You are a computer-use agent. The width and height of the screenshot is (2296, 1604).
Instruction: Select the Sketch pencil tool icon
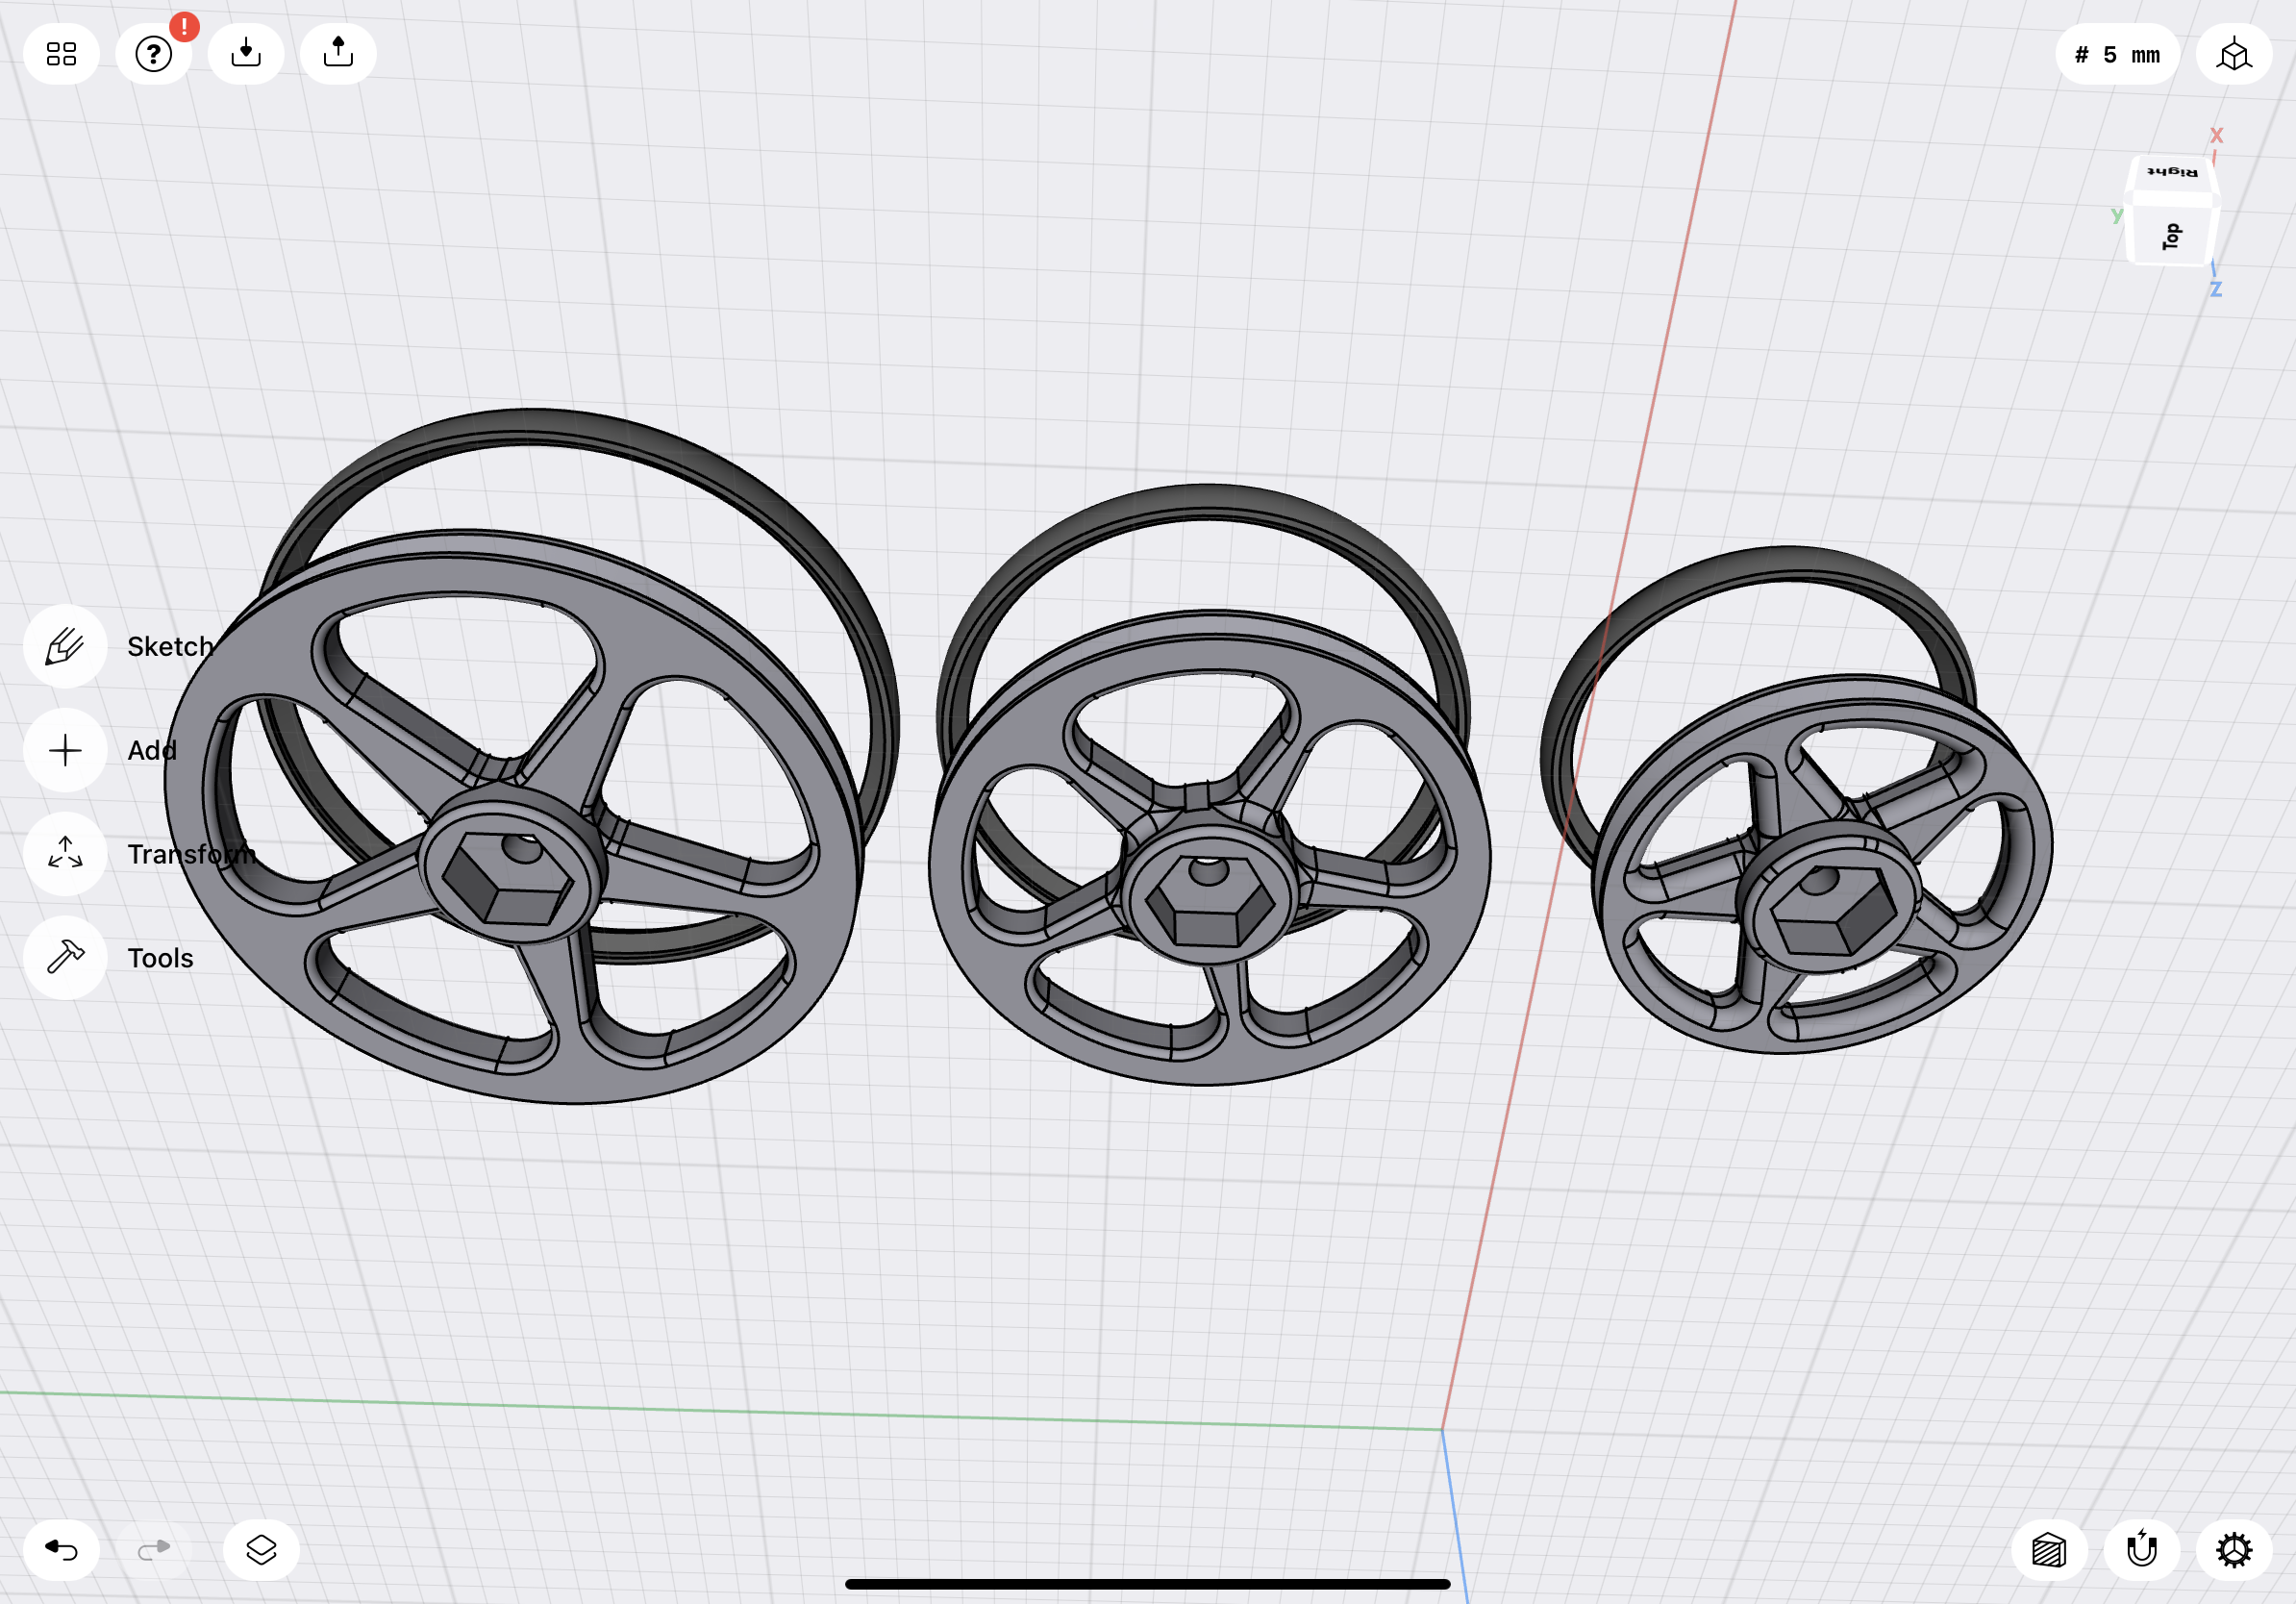[64, 646]
